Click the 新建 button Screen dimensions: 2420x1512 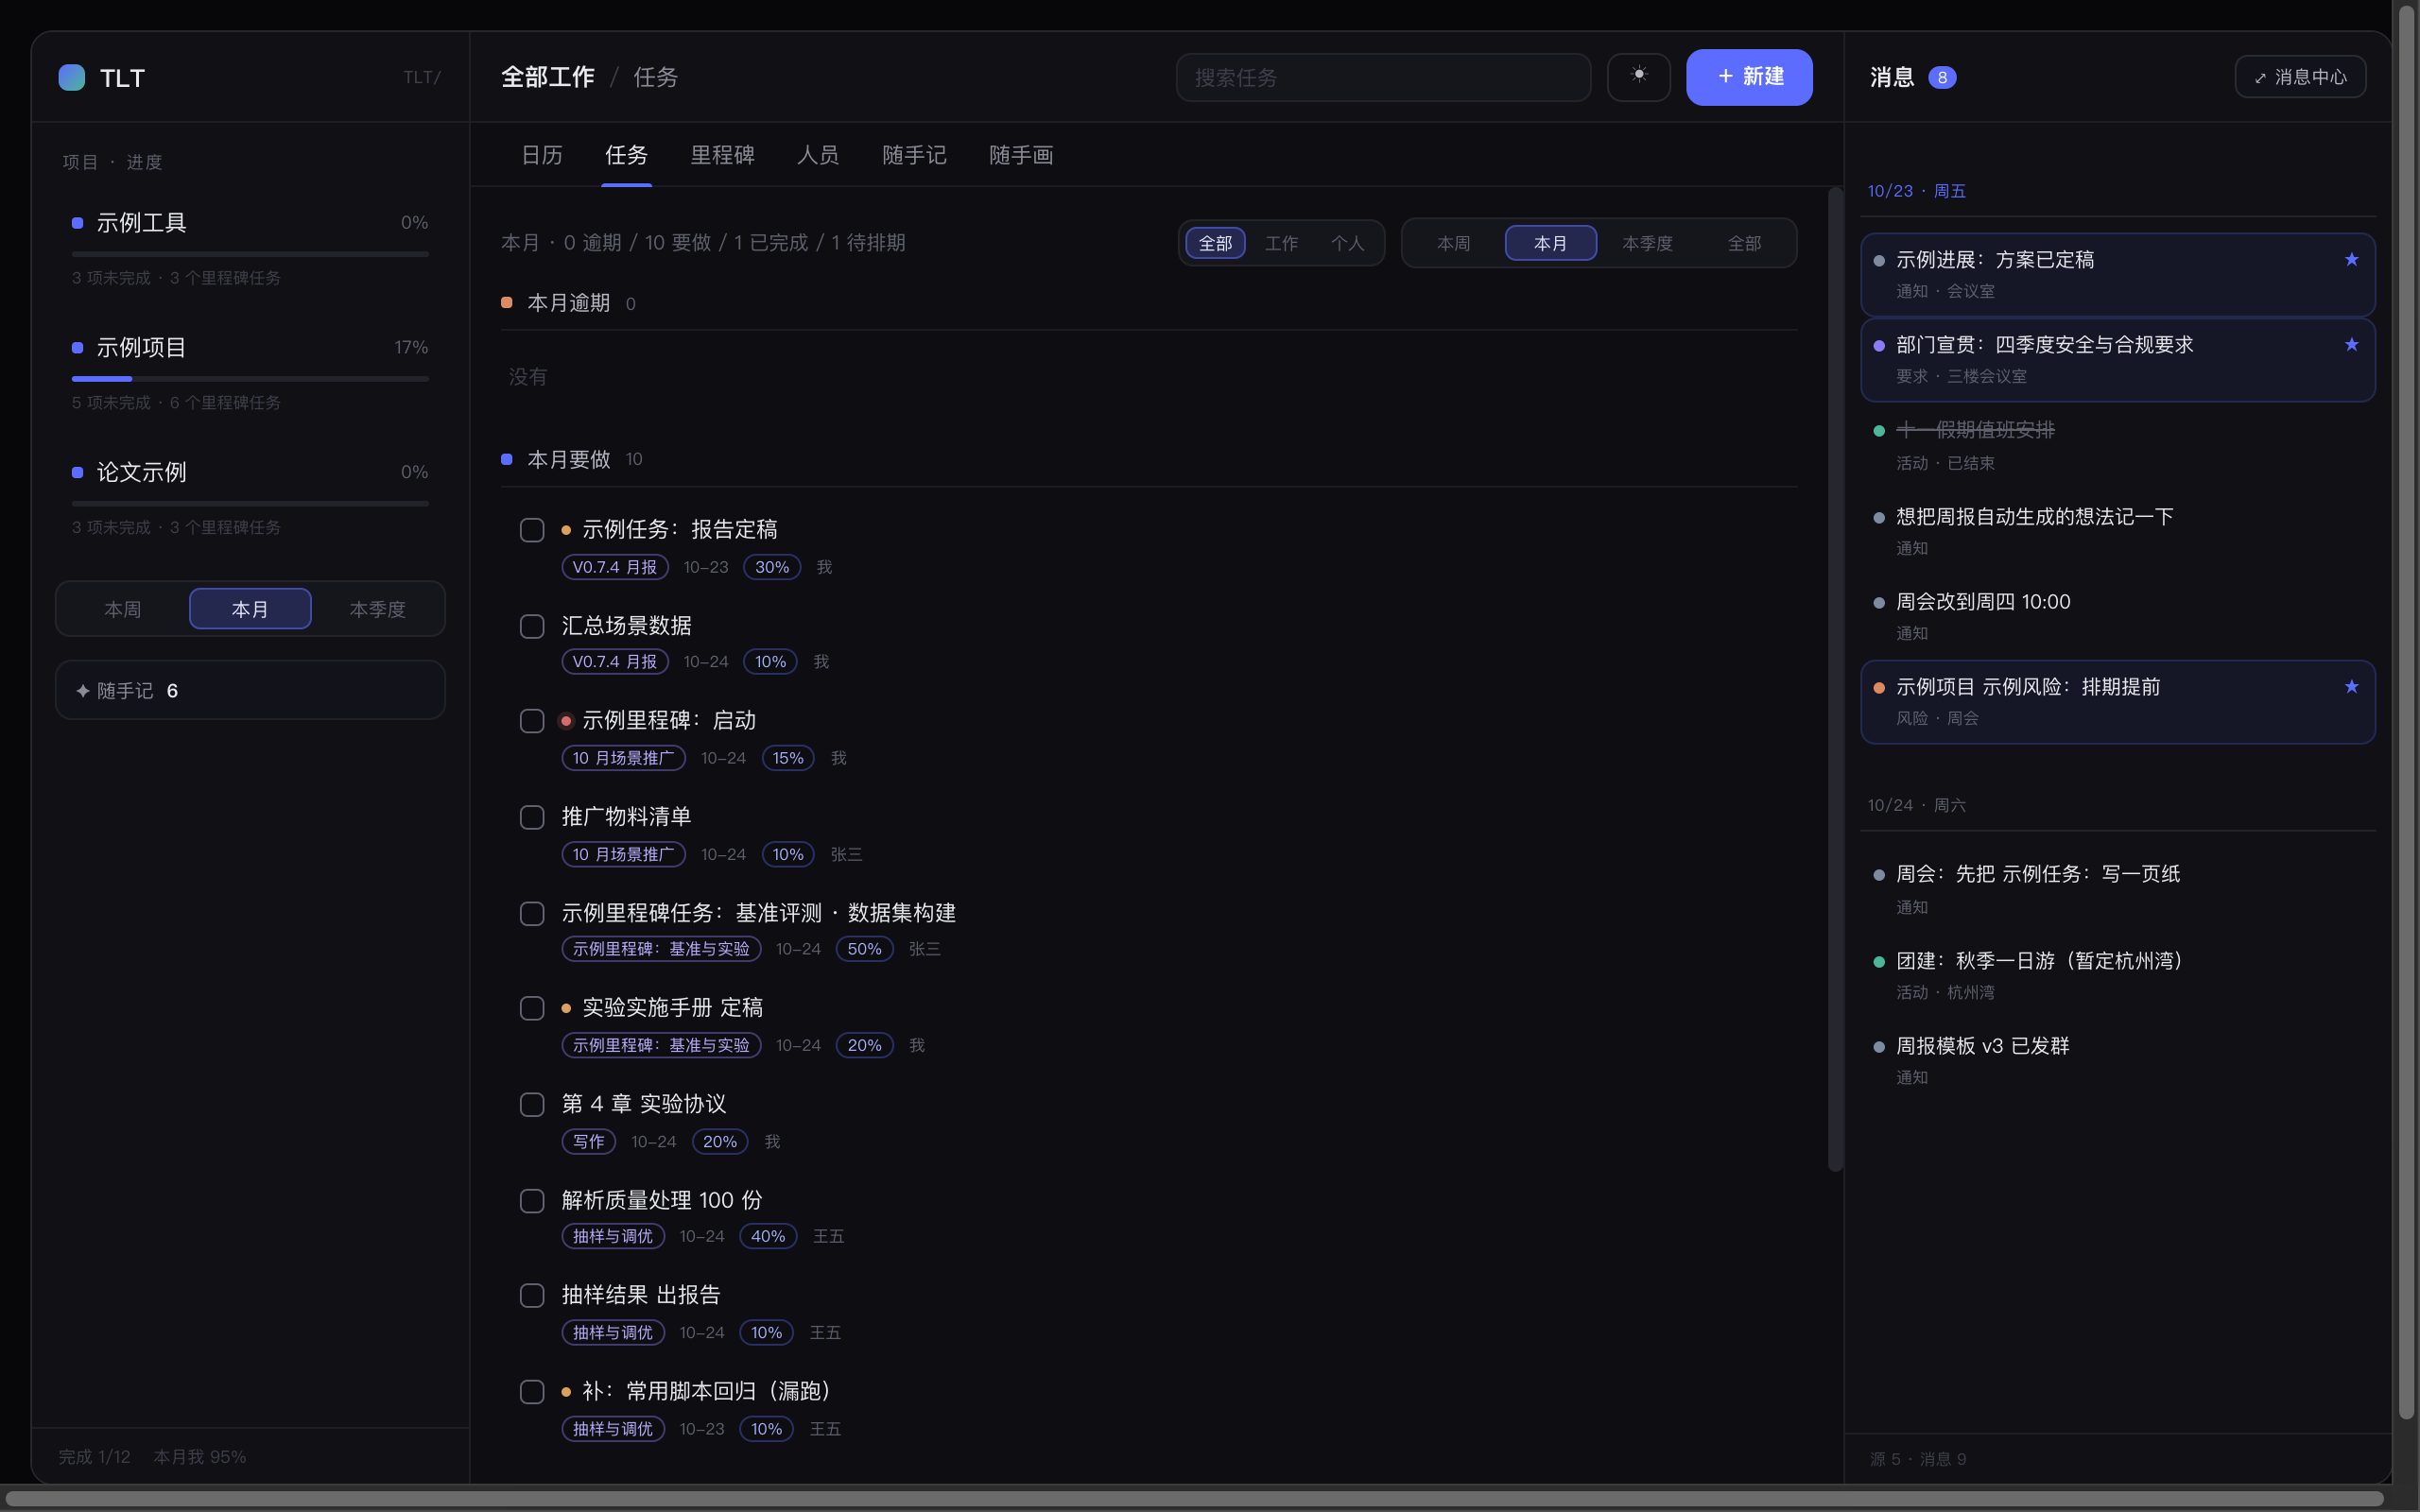(1749, 77)
